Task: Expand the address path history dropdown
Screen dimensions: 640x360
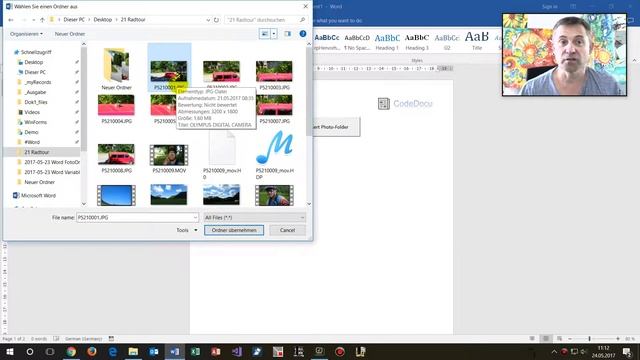Action: pos(208,20)
